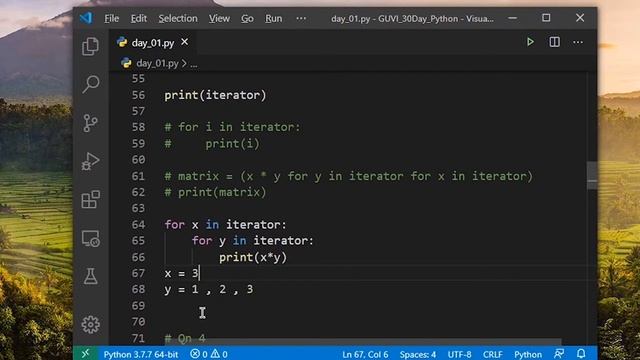Run Python file with play button
The image size is (640, 360).
530,42
